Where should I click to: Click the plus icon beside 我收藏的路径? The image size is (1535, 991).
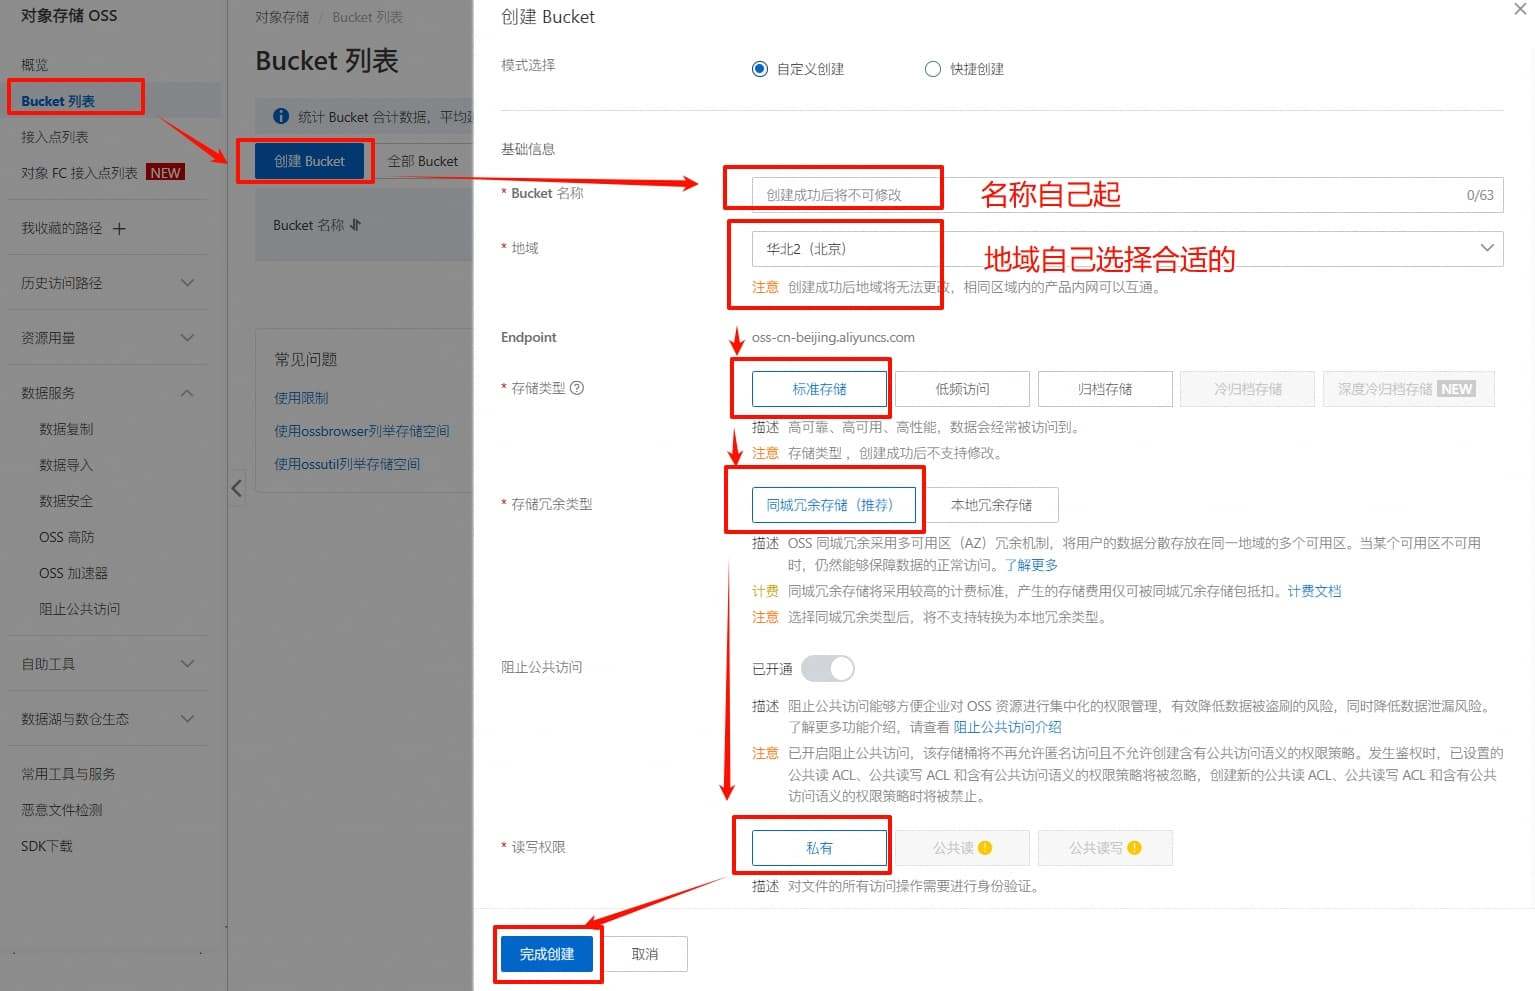point(119,229)
